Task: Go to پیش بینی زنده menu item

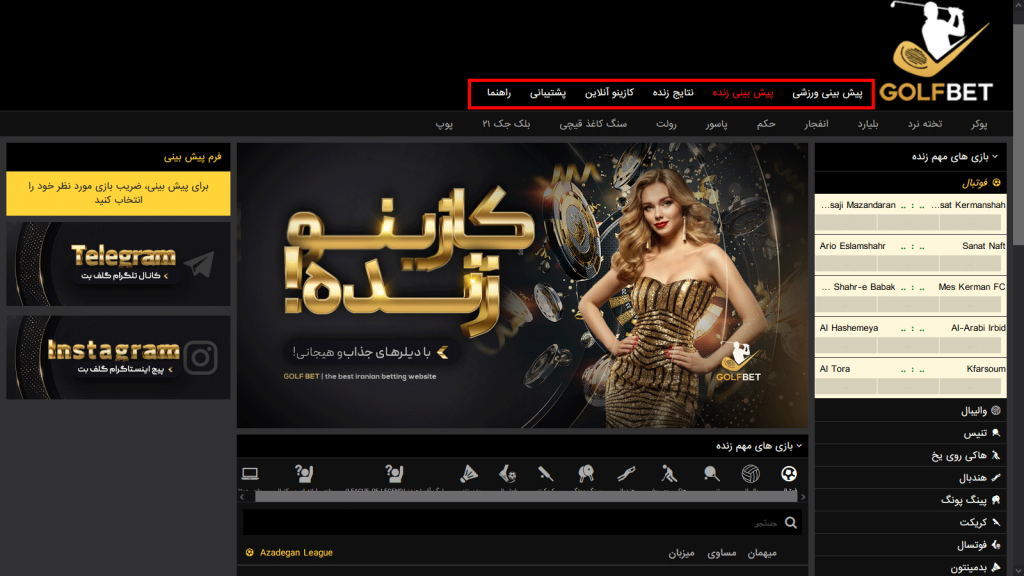Action: pos(743,93)
